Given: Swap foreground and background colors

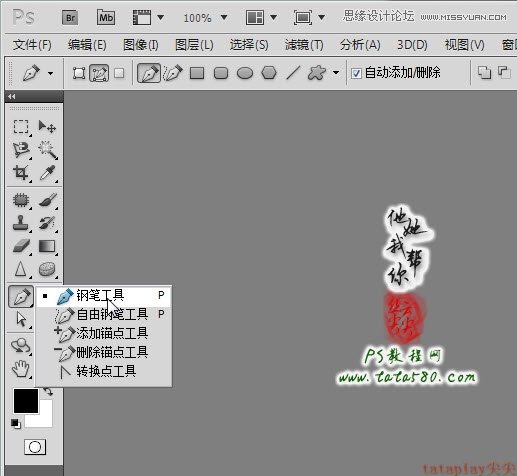Looking at the screenshot, I should pyautogui.click(x=49, y=391).
